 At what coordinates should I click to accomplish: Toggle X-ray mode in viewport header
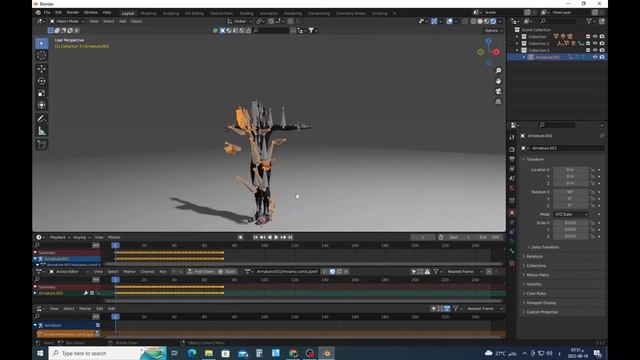[x=465, y=21]
